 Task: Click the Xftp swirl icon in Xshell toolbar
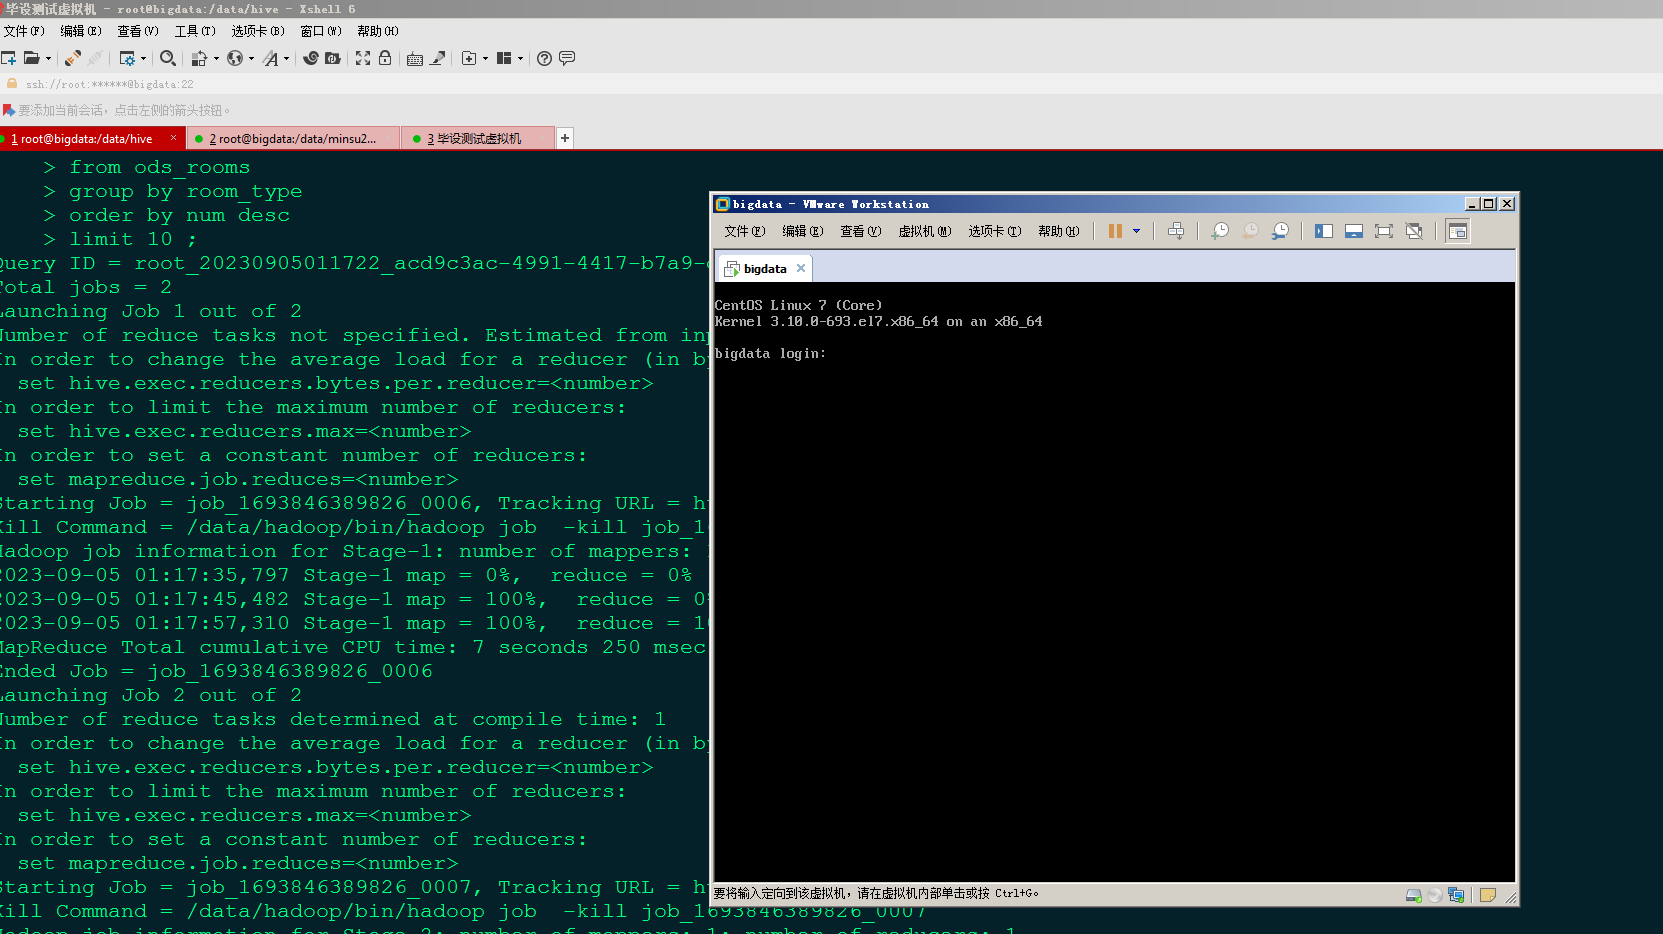311,58
